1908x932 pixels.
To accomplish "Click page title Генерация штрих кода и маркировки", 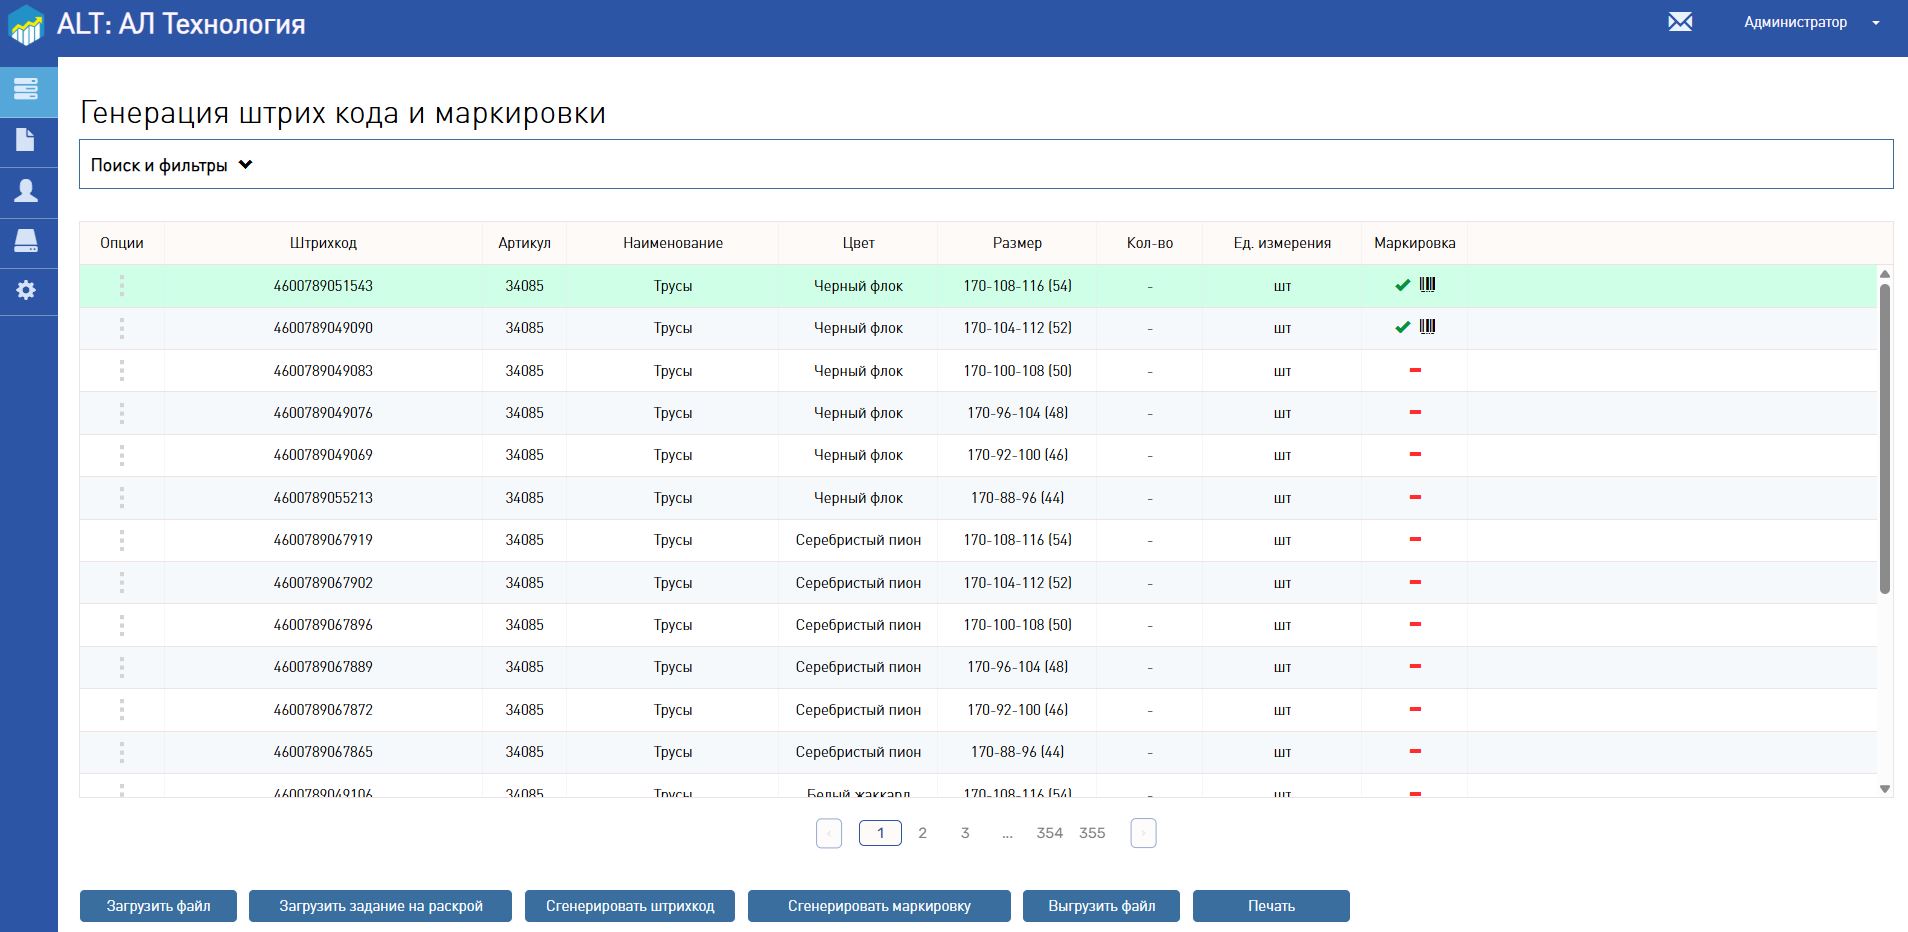I will [x=343, y=113].
